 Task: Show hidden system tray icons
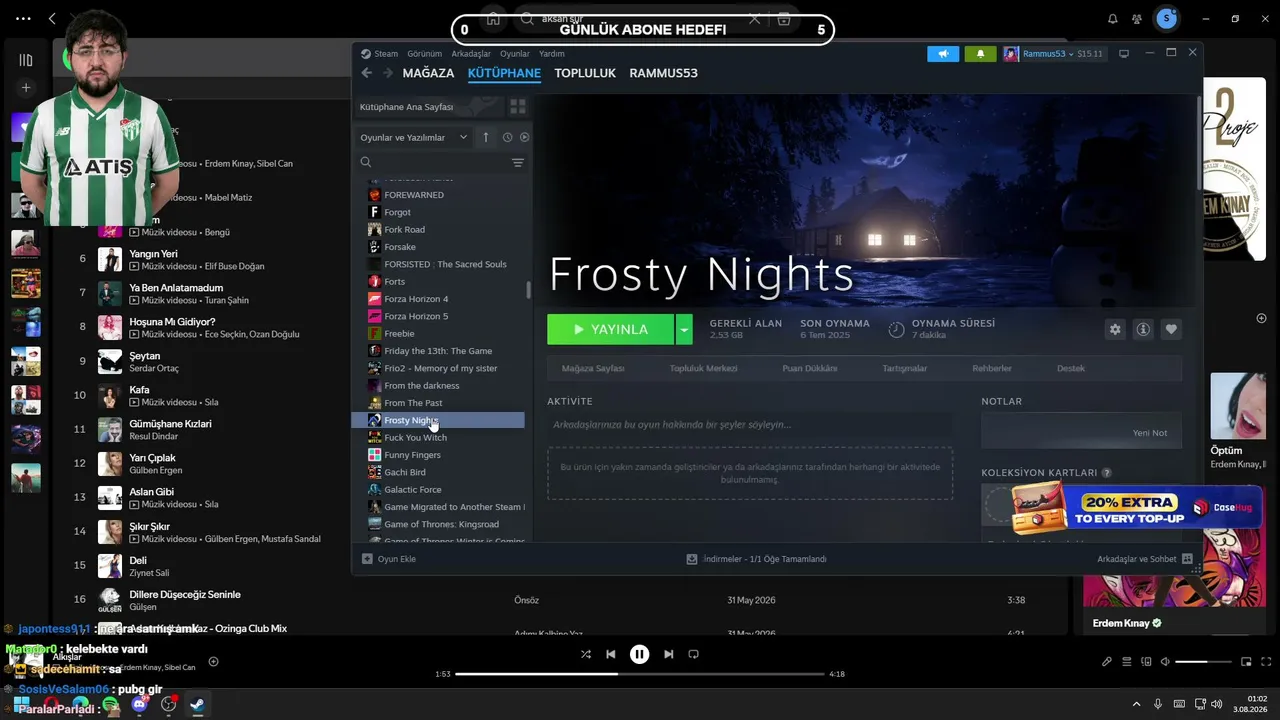(x=1136, y=704)
